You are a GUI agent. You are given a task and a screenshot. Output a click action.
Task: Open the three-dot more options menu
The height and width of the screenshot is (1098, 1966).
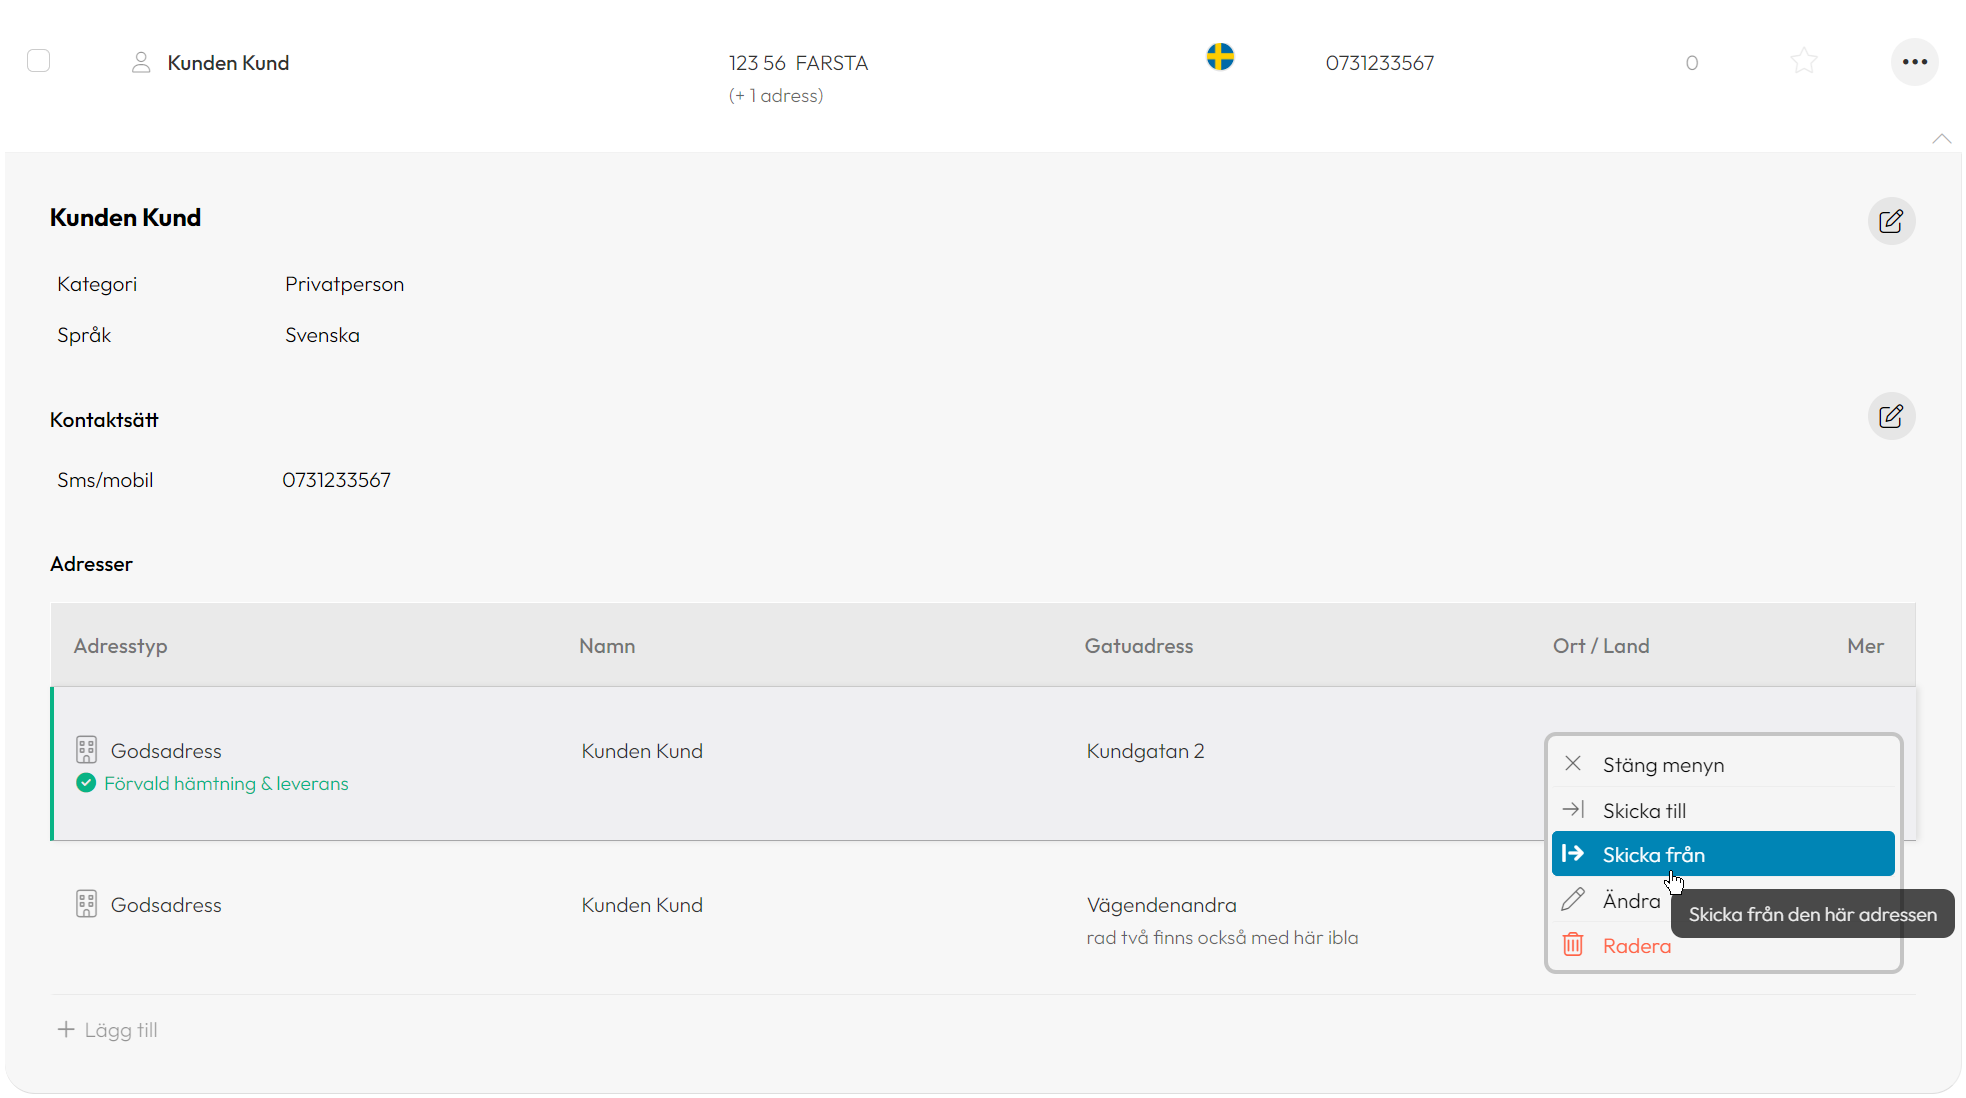tap(1915, 62)
